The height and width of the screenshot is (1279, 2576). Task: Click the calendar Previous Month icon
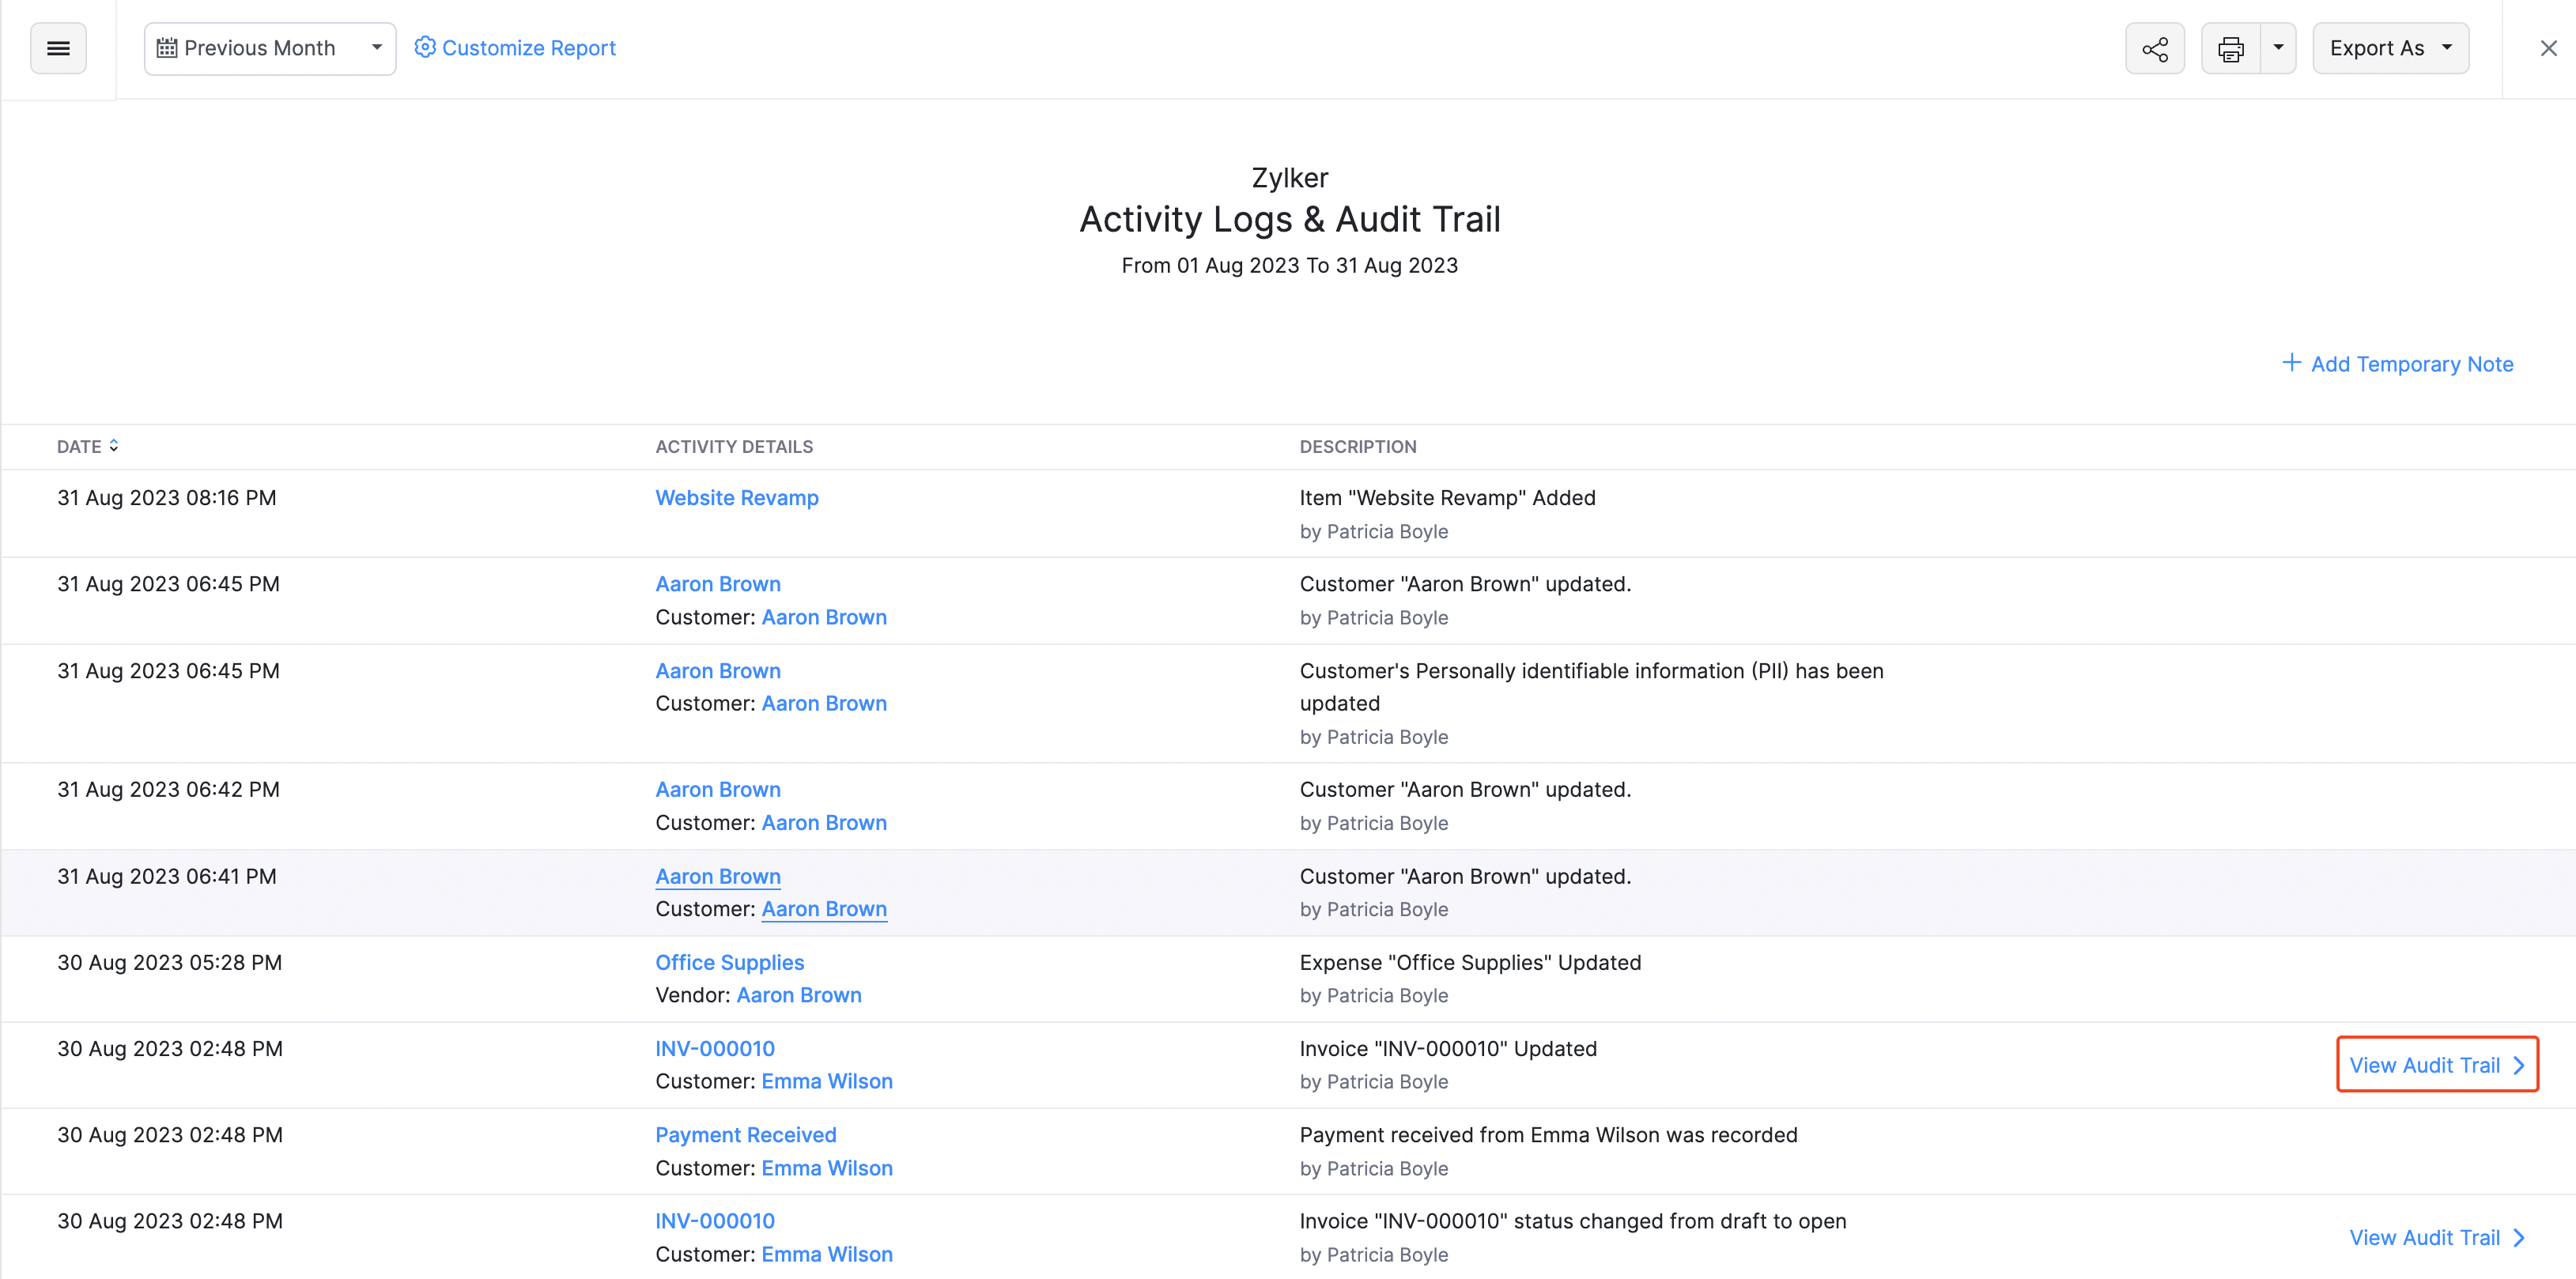[x=166, y=47]
